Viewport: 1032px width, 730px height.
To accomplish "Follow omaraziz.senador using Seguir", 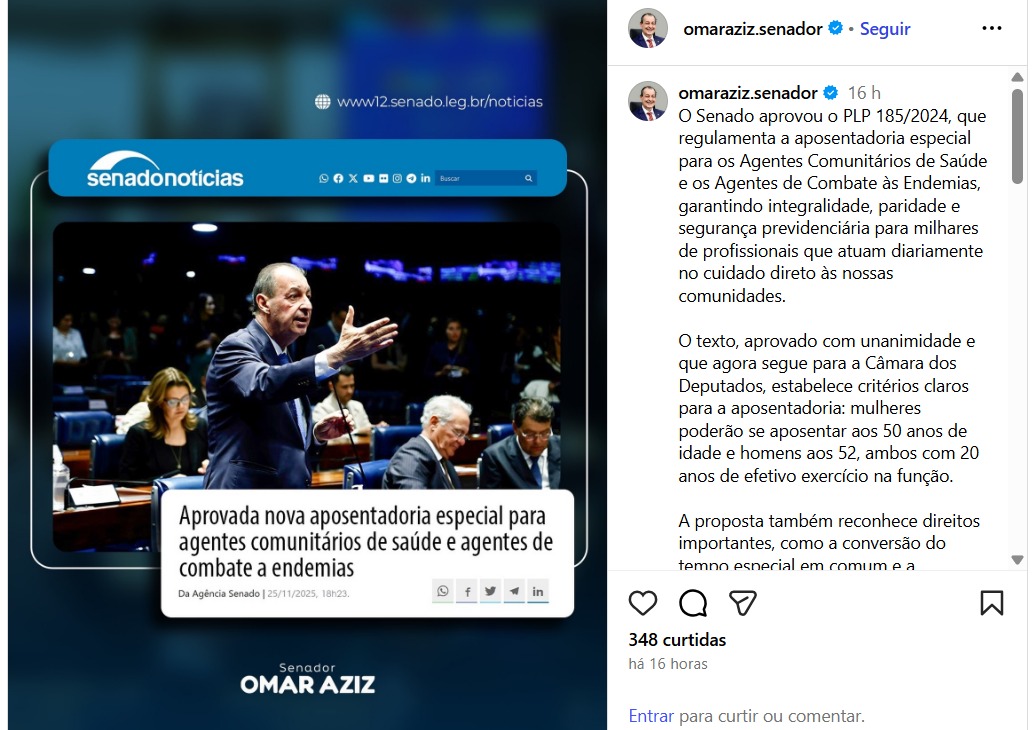I will tap(885, 29).
